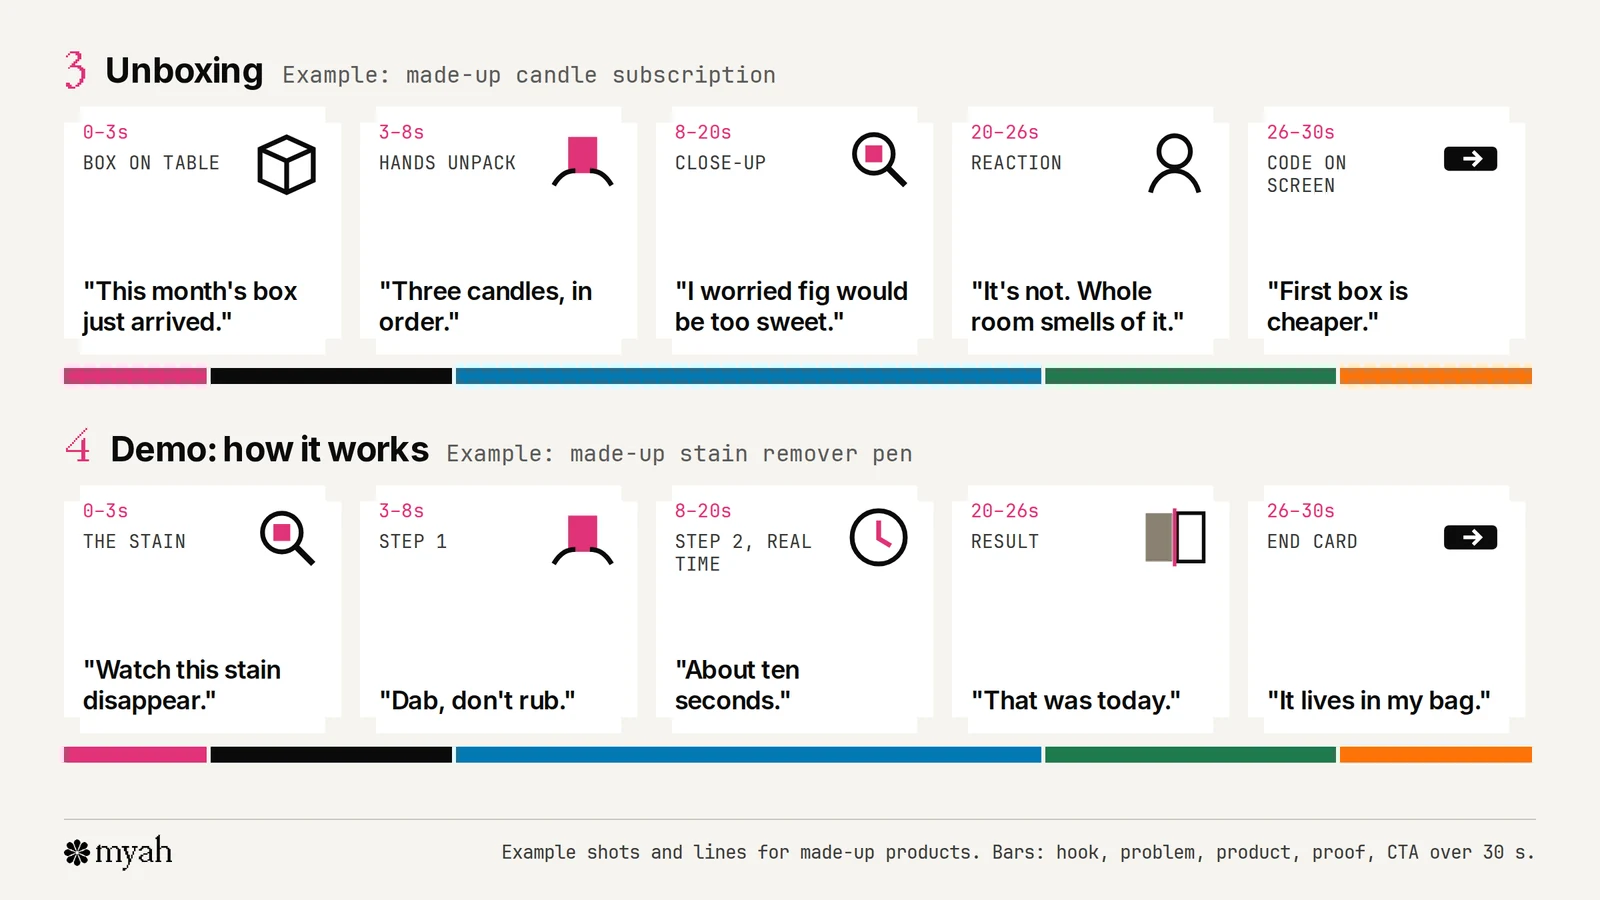This screenshot has height=900, width=1600.
Task: Click the before-after icon on Result card
Action: click(1175, 537)
